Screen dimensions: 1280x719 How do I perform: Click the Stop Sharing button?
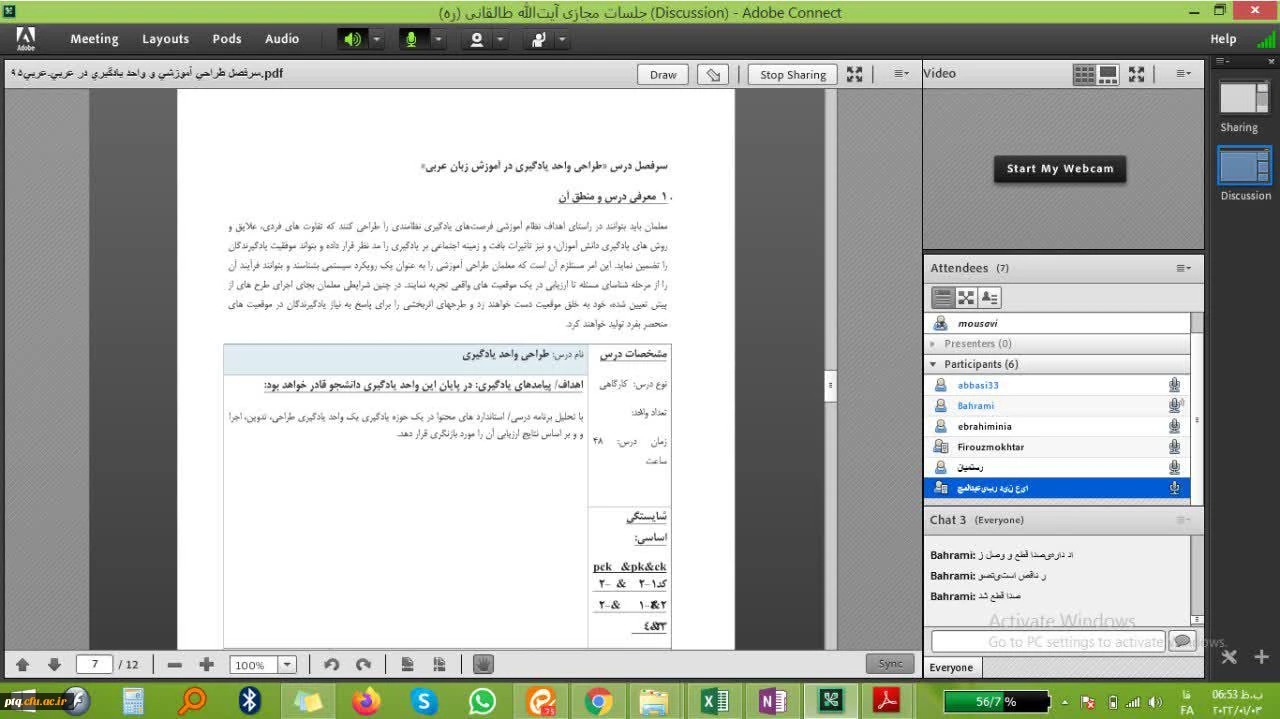[792, 74]
